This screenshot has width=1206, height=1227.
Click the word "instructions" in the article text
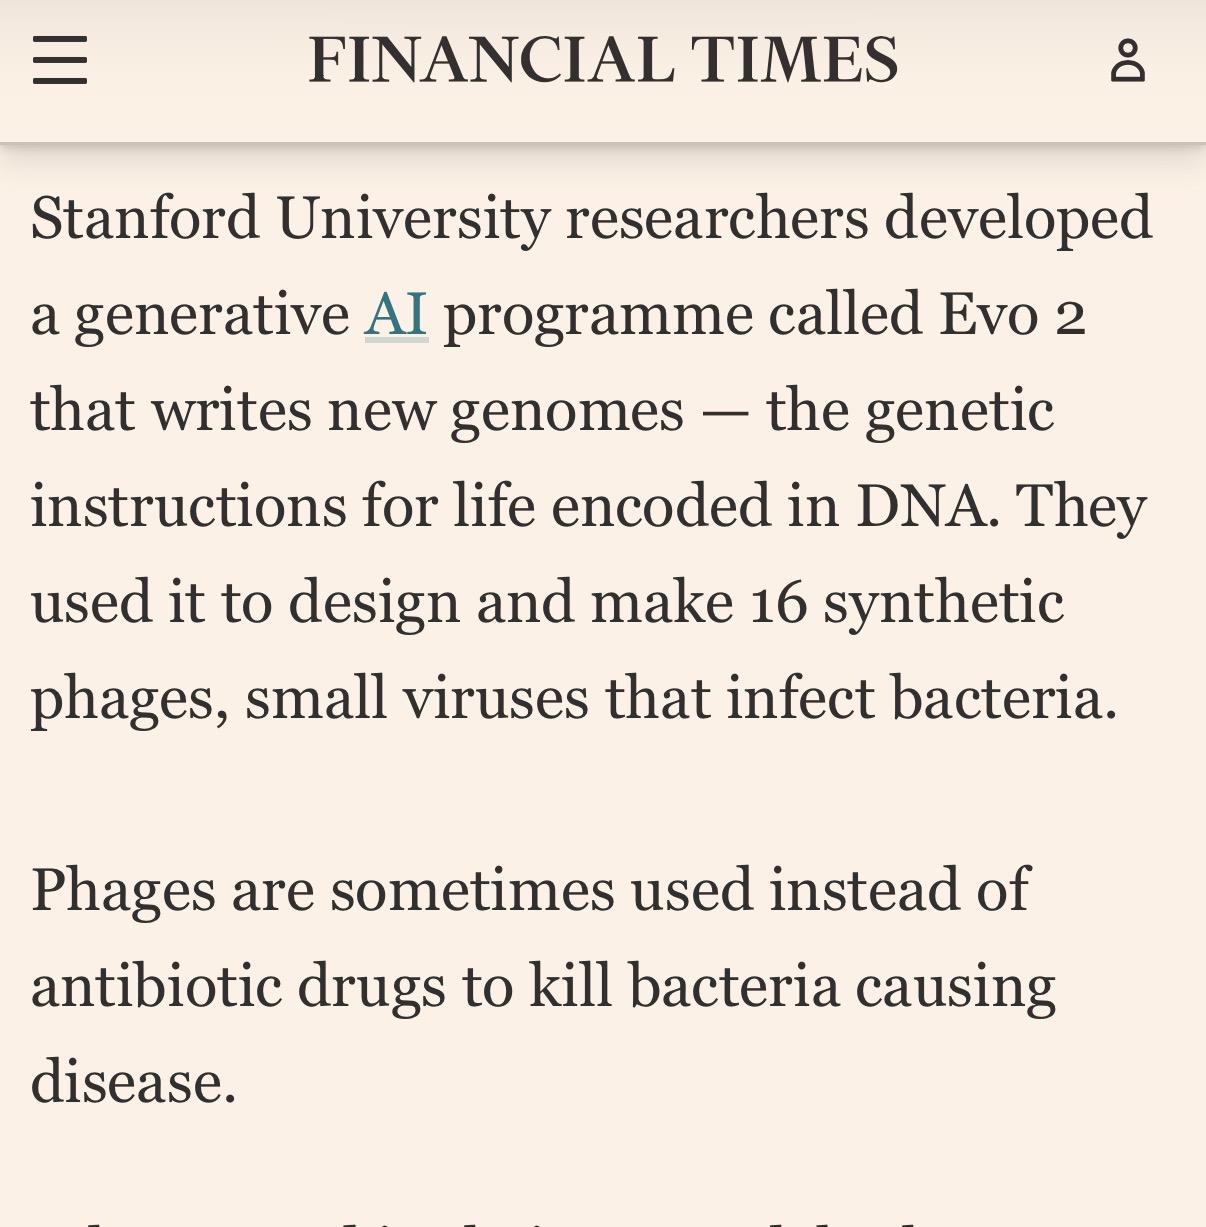tap(189, 506)
